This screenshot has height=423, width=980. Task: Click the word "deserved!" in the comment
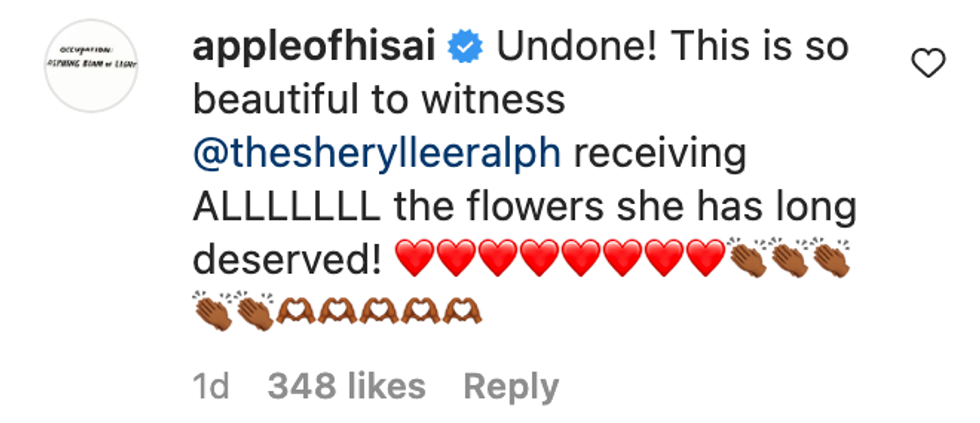[286, 261]
